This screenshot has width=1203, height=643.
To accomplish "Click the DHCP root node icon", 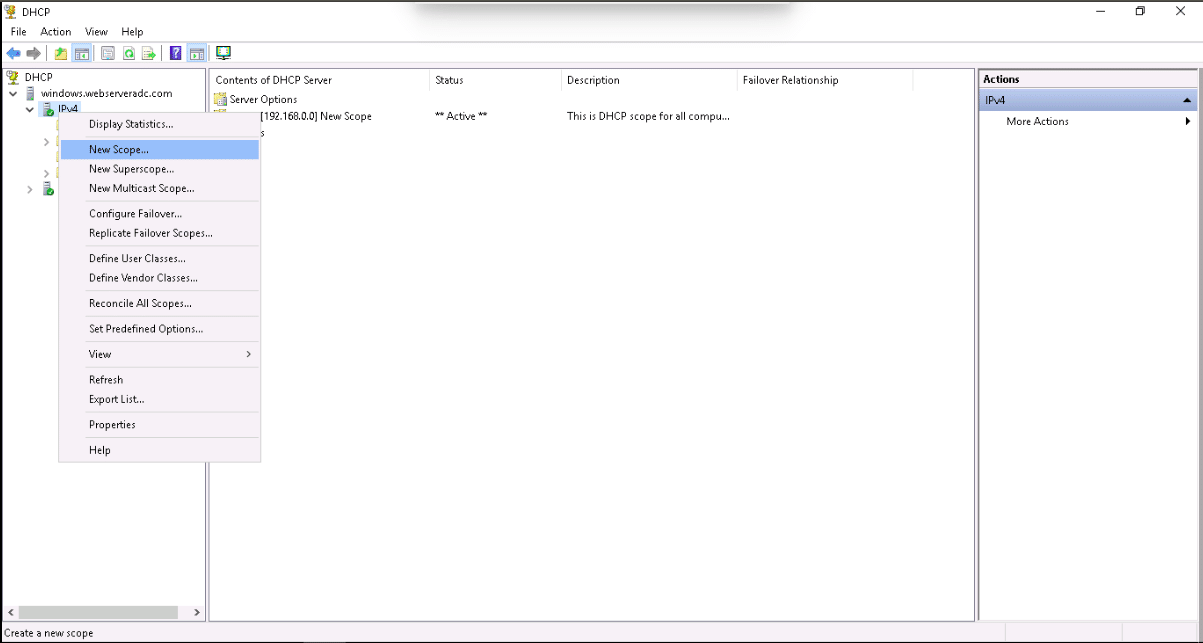I will click(13, 77).
